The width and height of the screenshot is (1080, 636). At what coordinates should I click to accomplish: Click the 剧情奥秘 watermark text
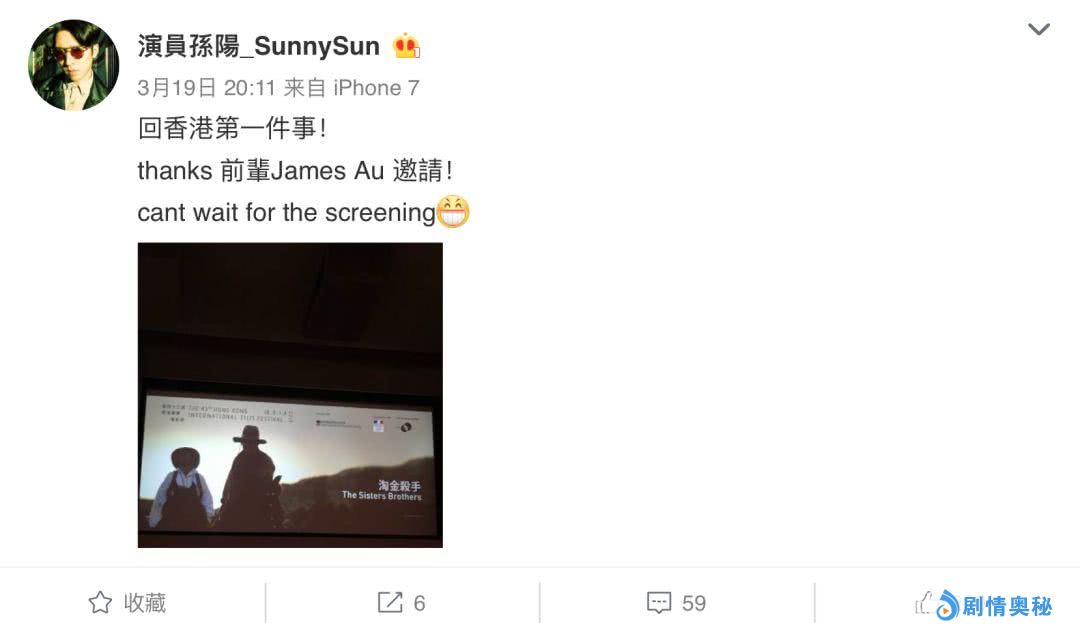(x=1006, y=606)
